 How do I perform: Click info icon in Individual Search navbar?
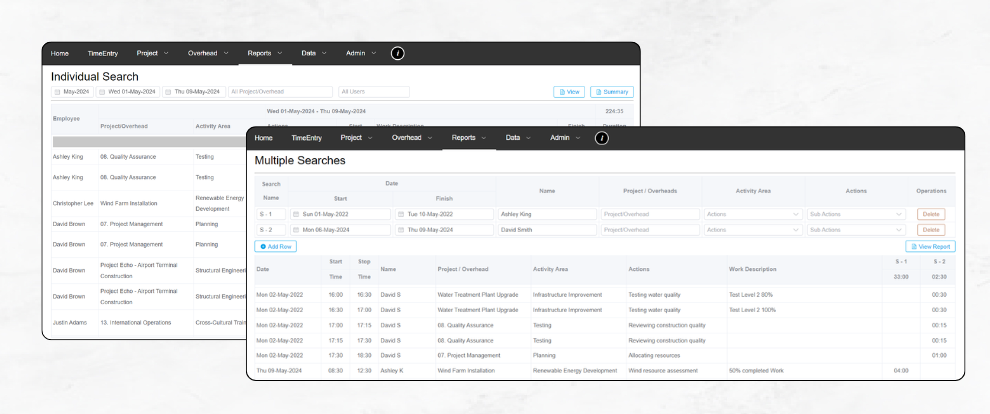pyautogui.click(x=398, y=53)
